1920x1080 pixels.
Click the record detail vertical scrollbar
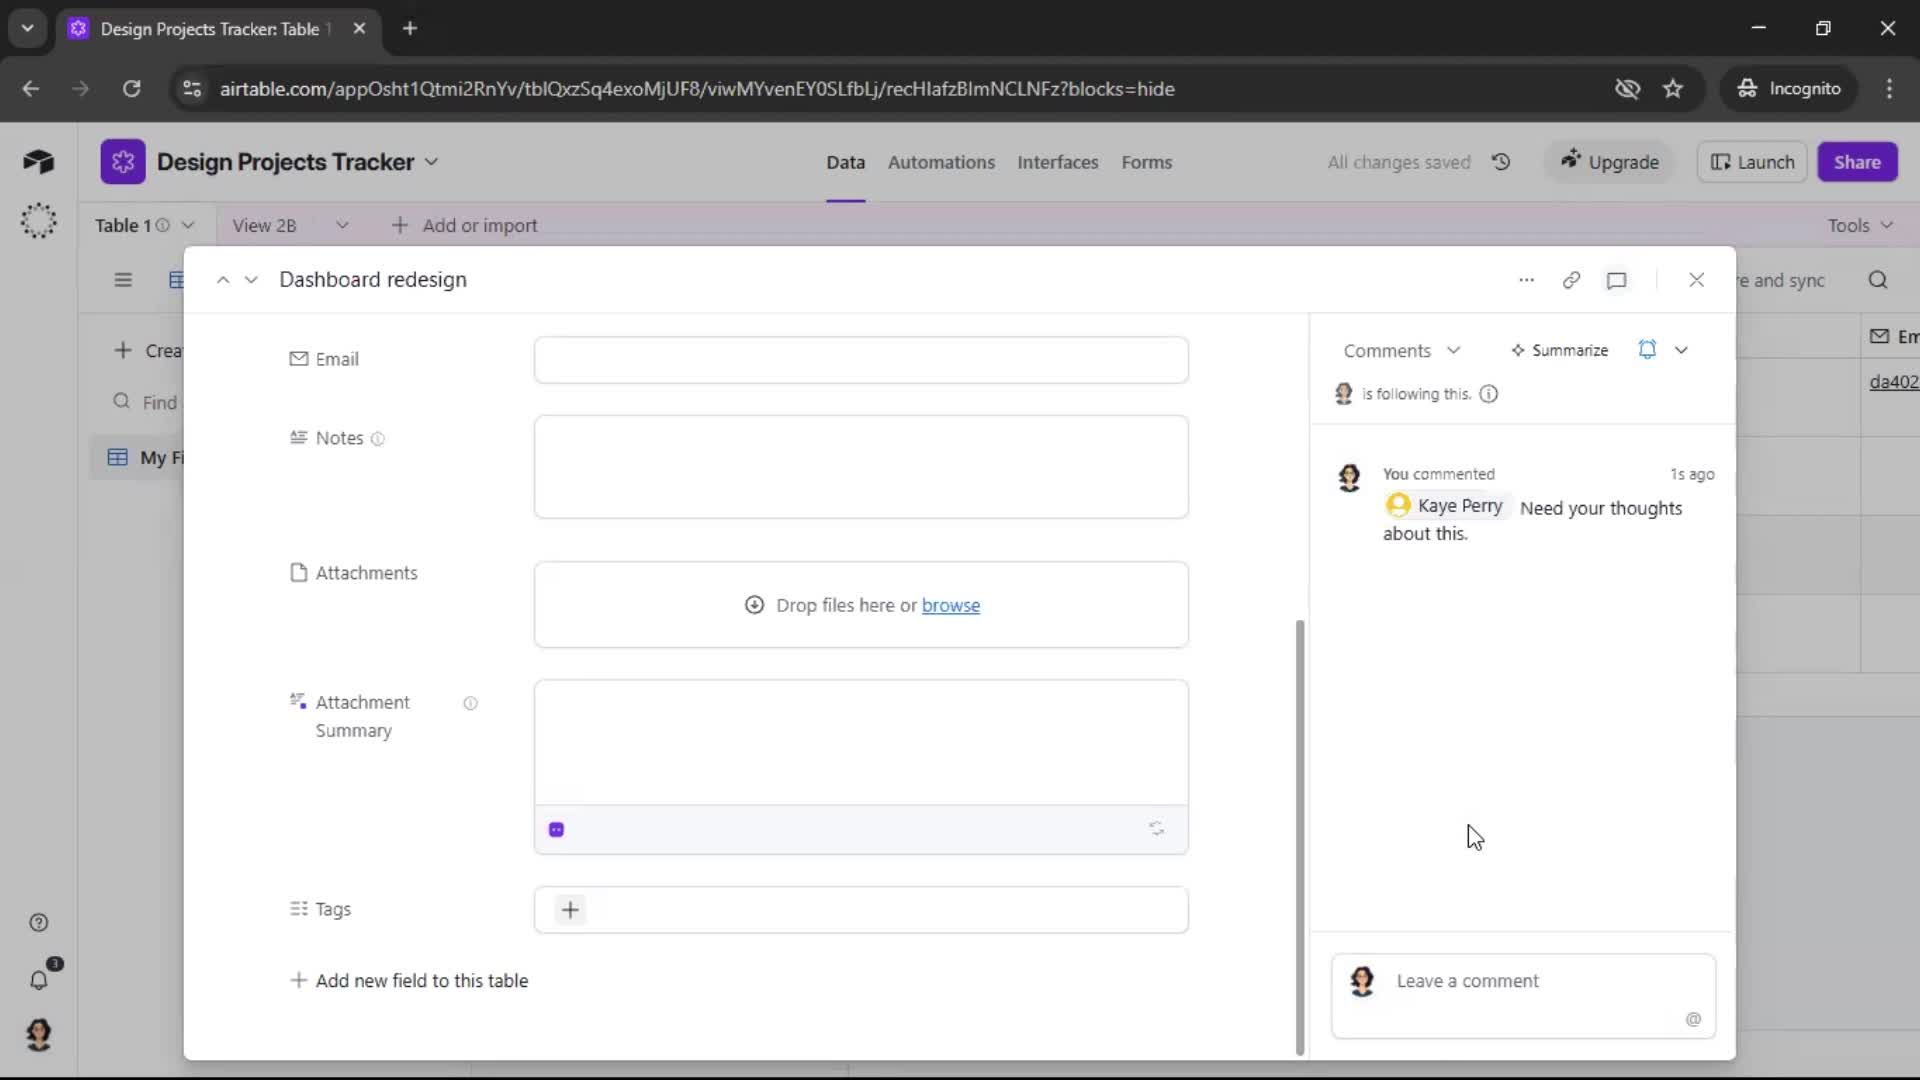point(1299,838)
